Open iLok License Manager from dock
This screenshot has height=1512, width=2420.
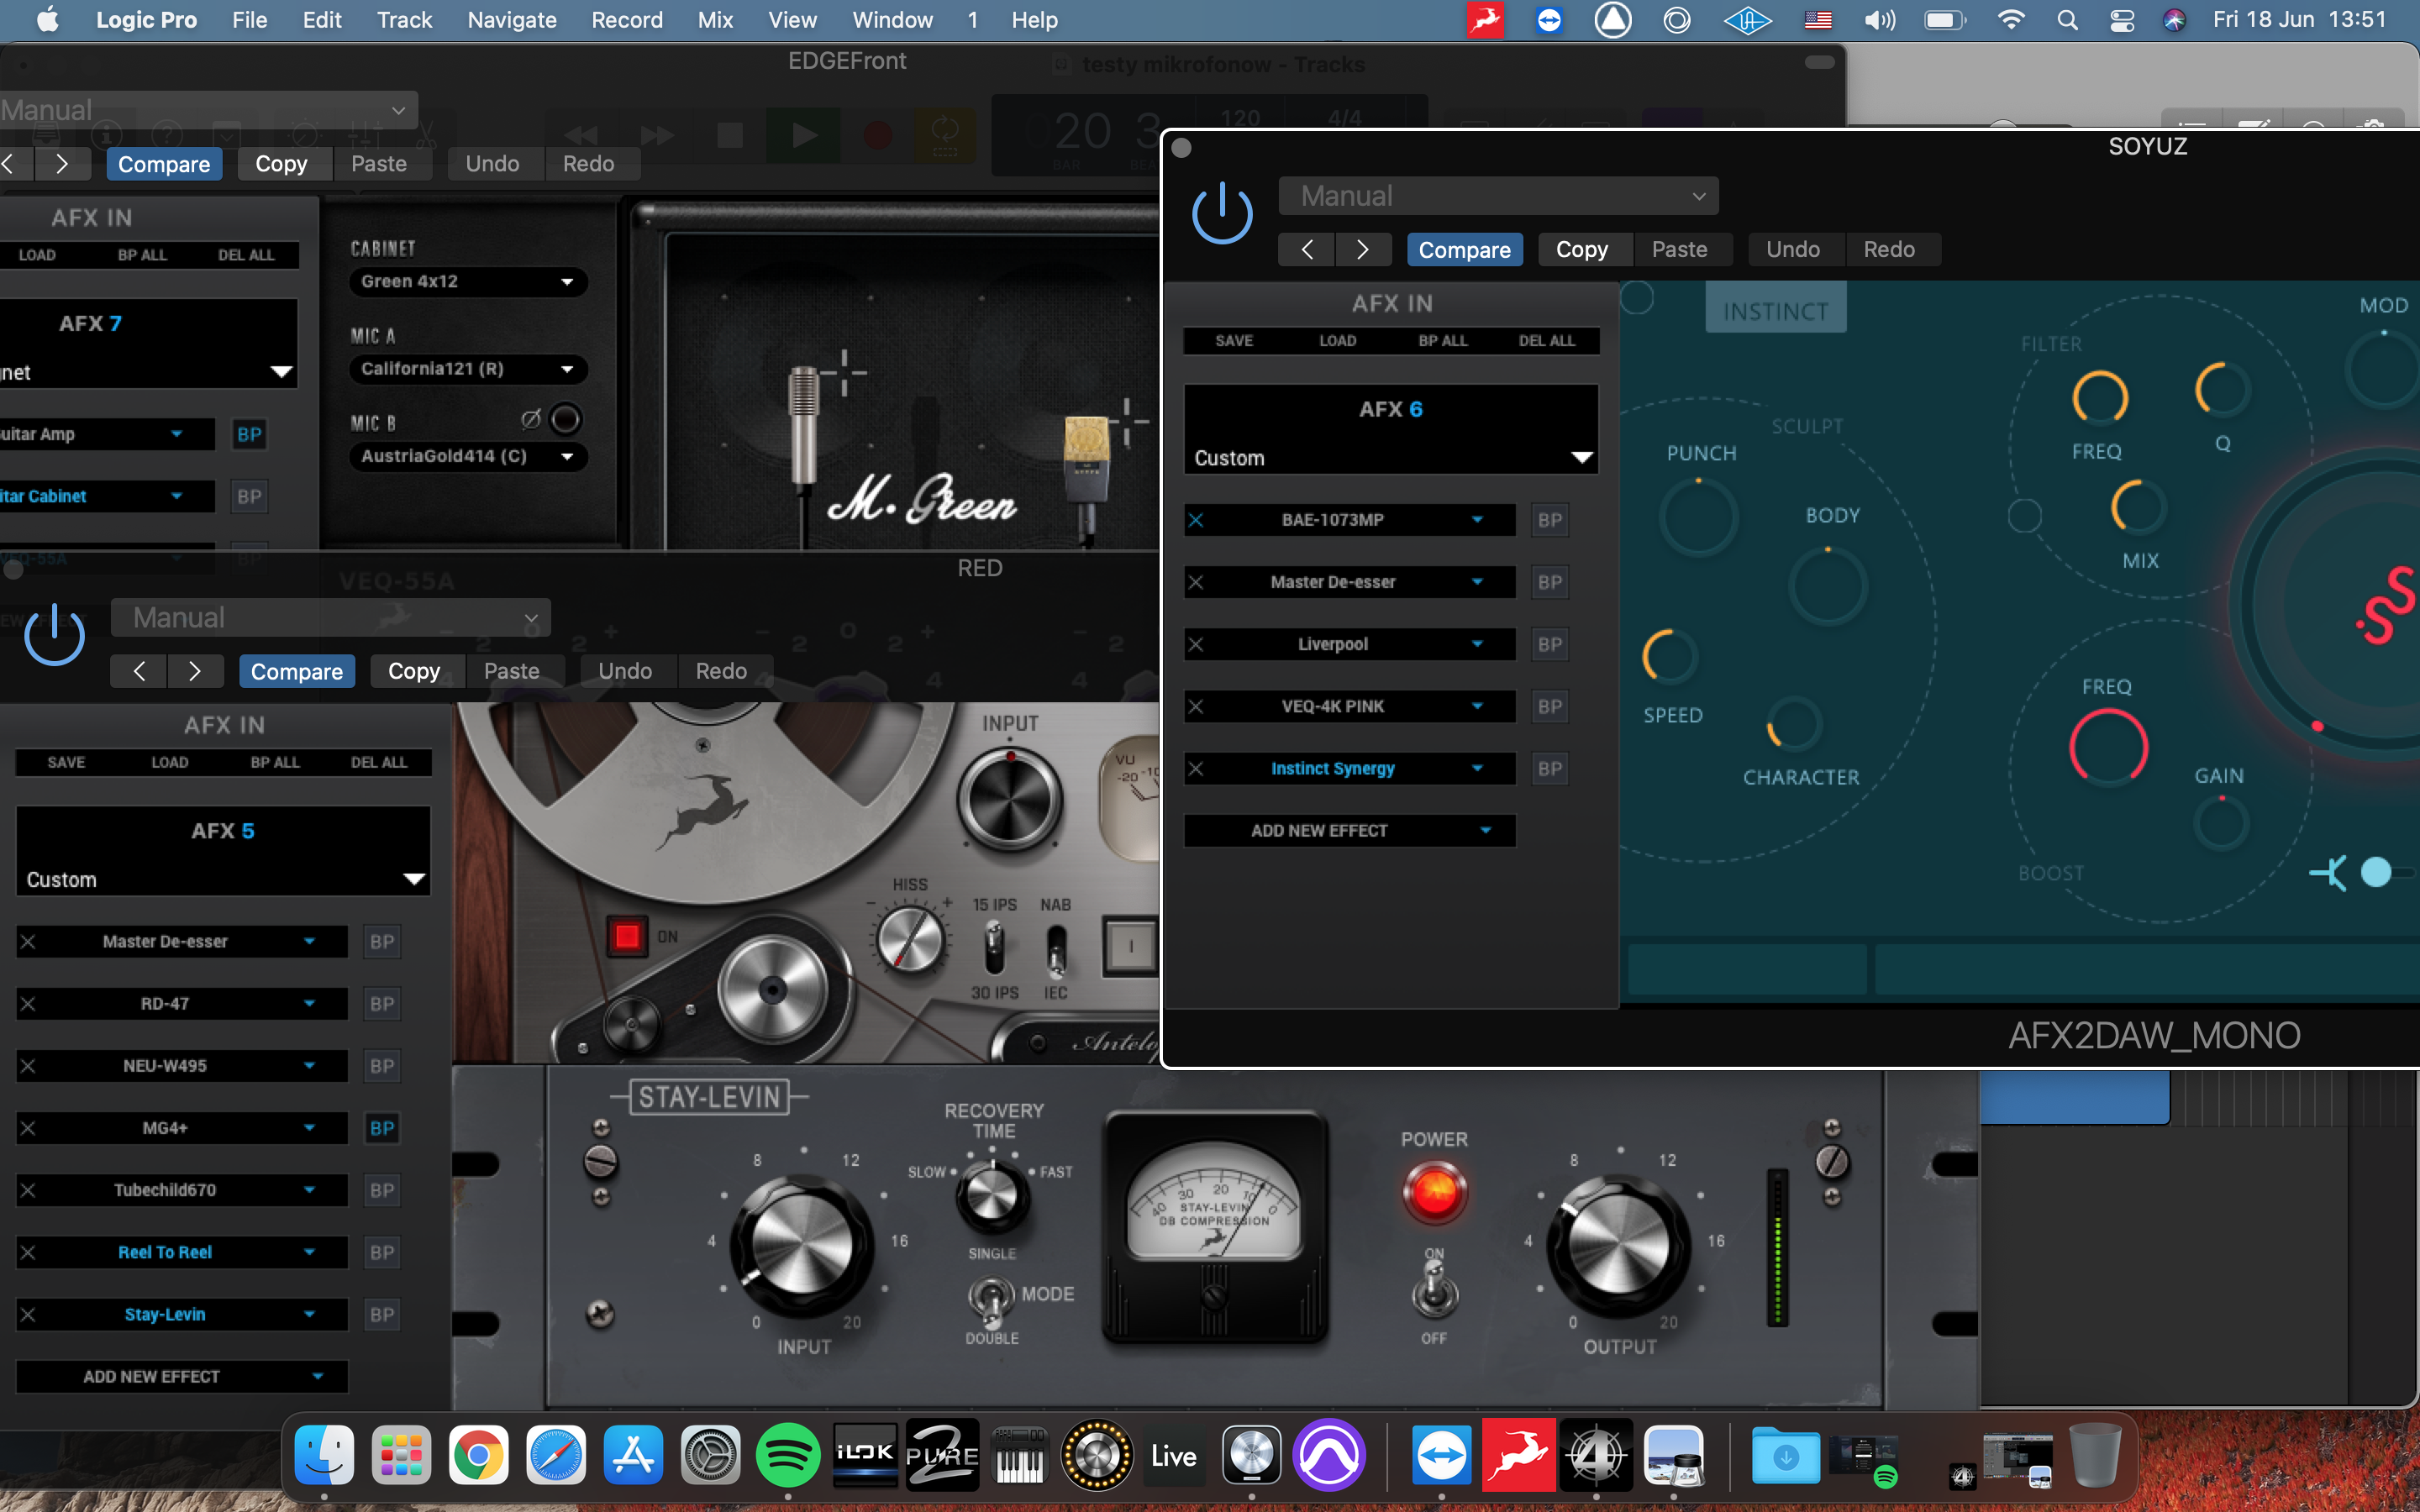tap(865, 1455)
